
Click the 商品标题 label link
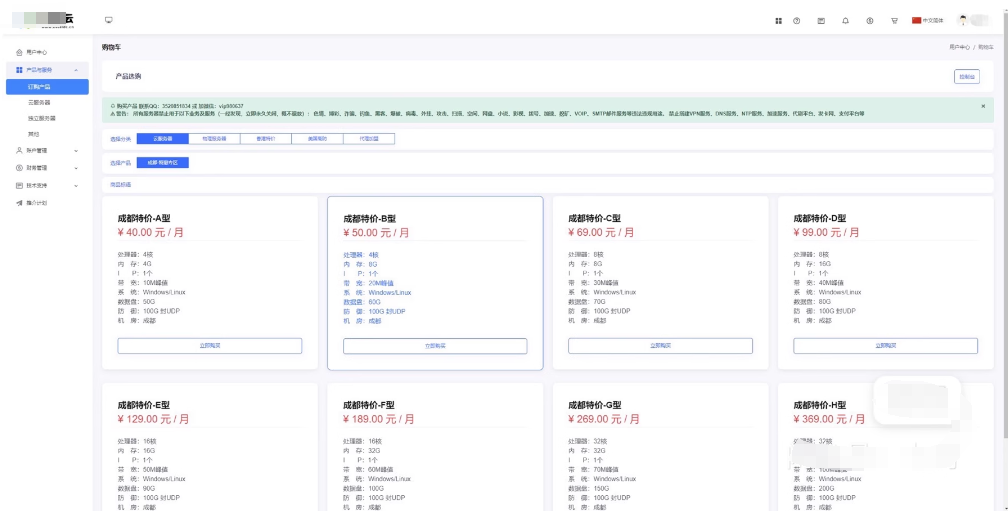click(121, 185)
